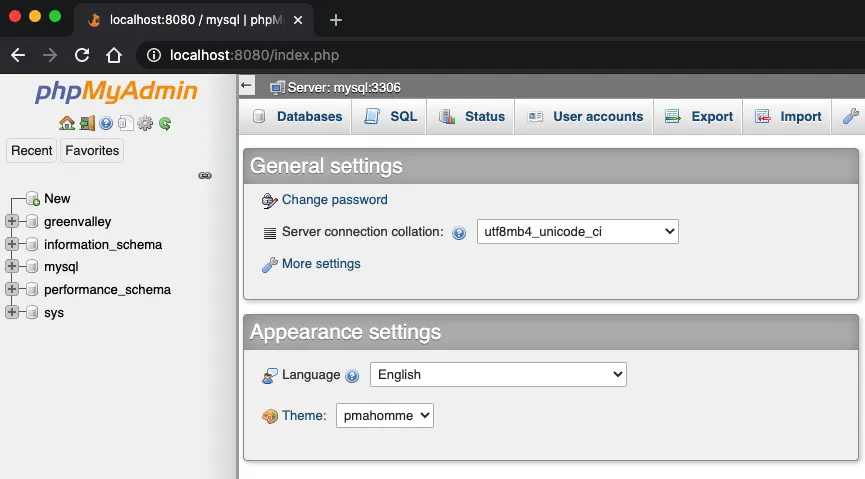Open navigation panel settings gear icon
The image size is (865, 479).
145,124
